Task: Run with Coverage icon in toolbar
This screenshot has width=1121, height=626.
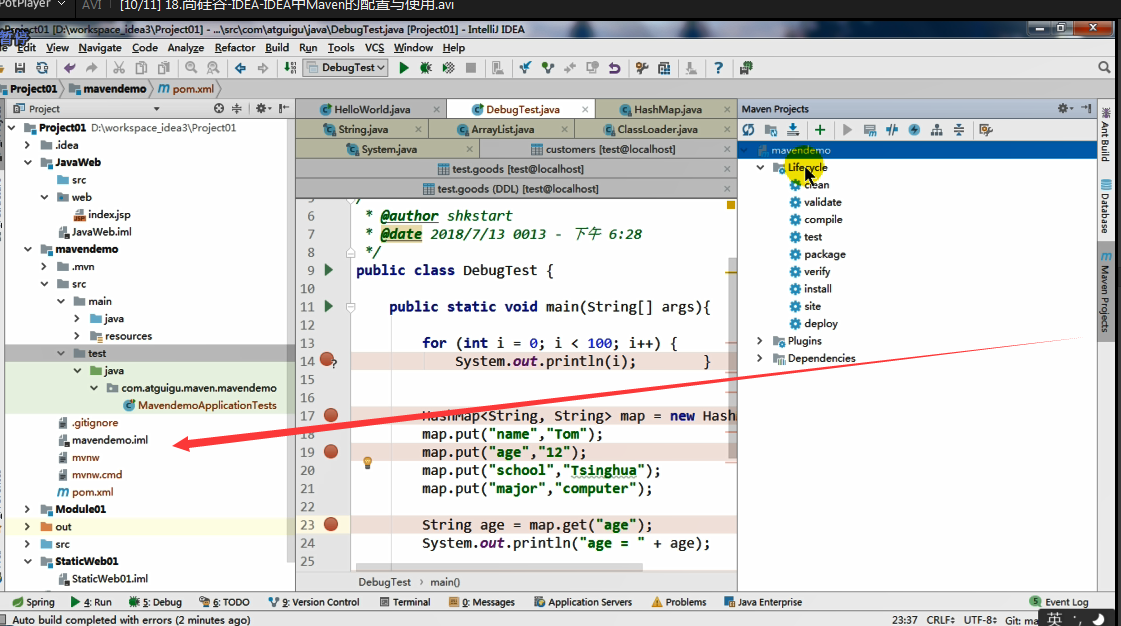Action: [448, 68]
